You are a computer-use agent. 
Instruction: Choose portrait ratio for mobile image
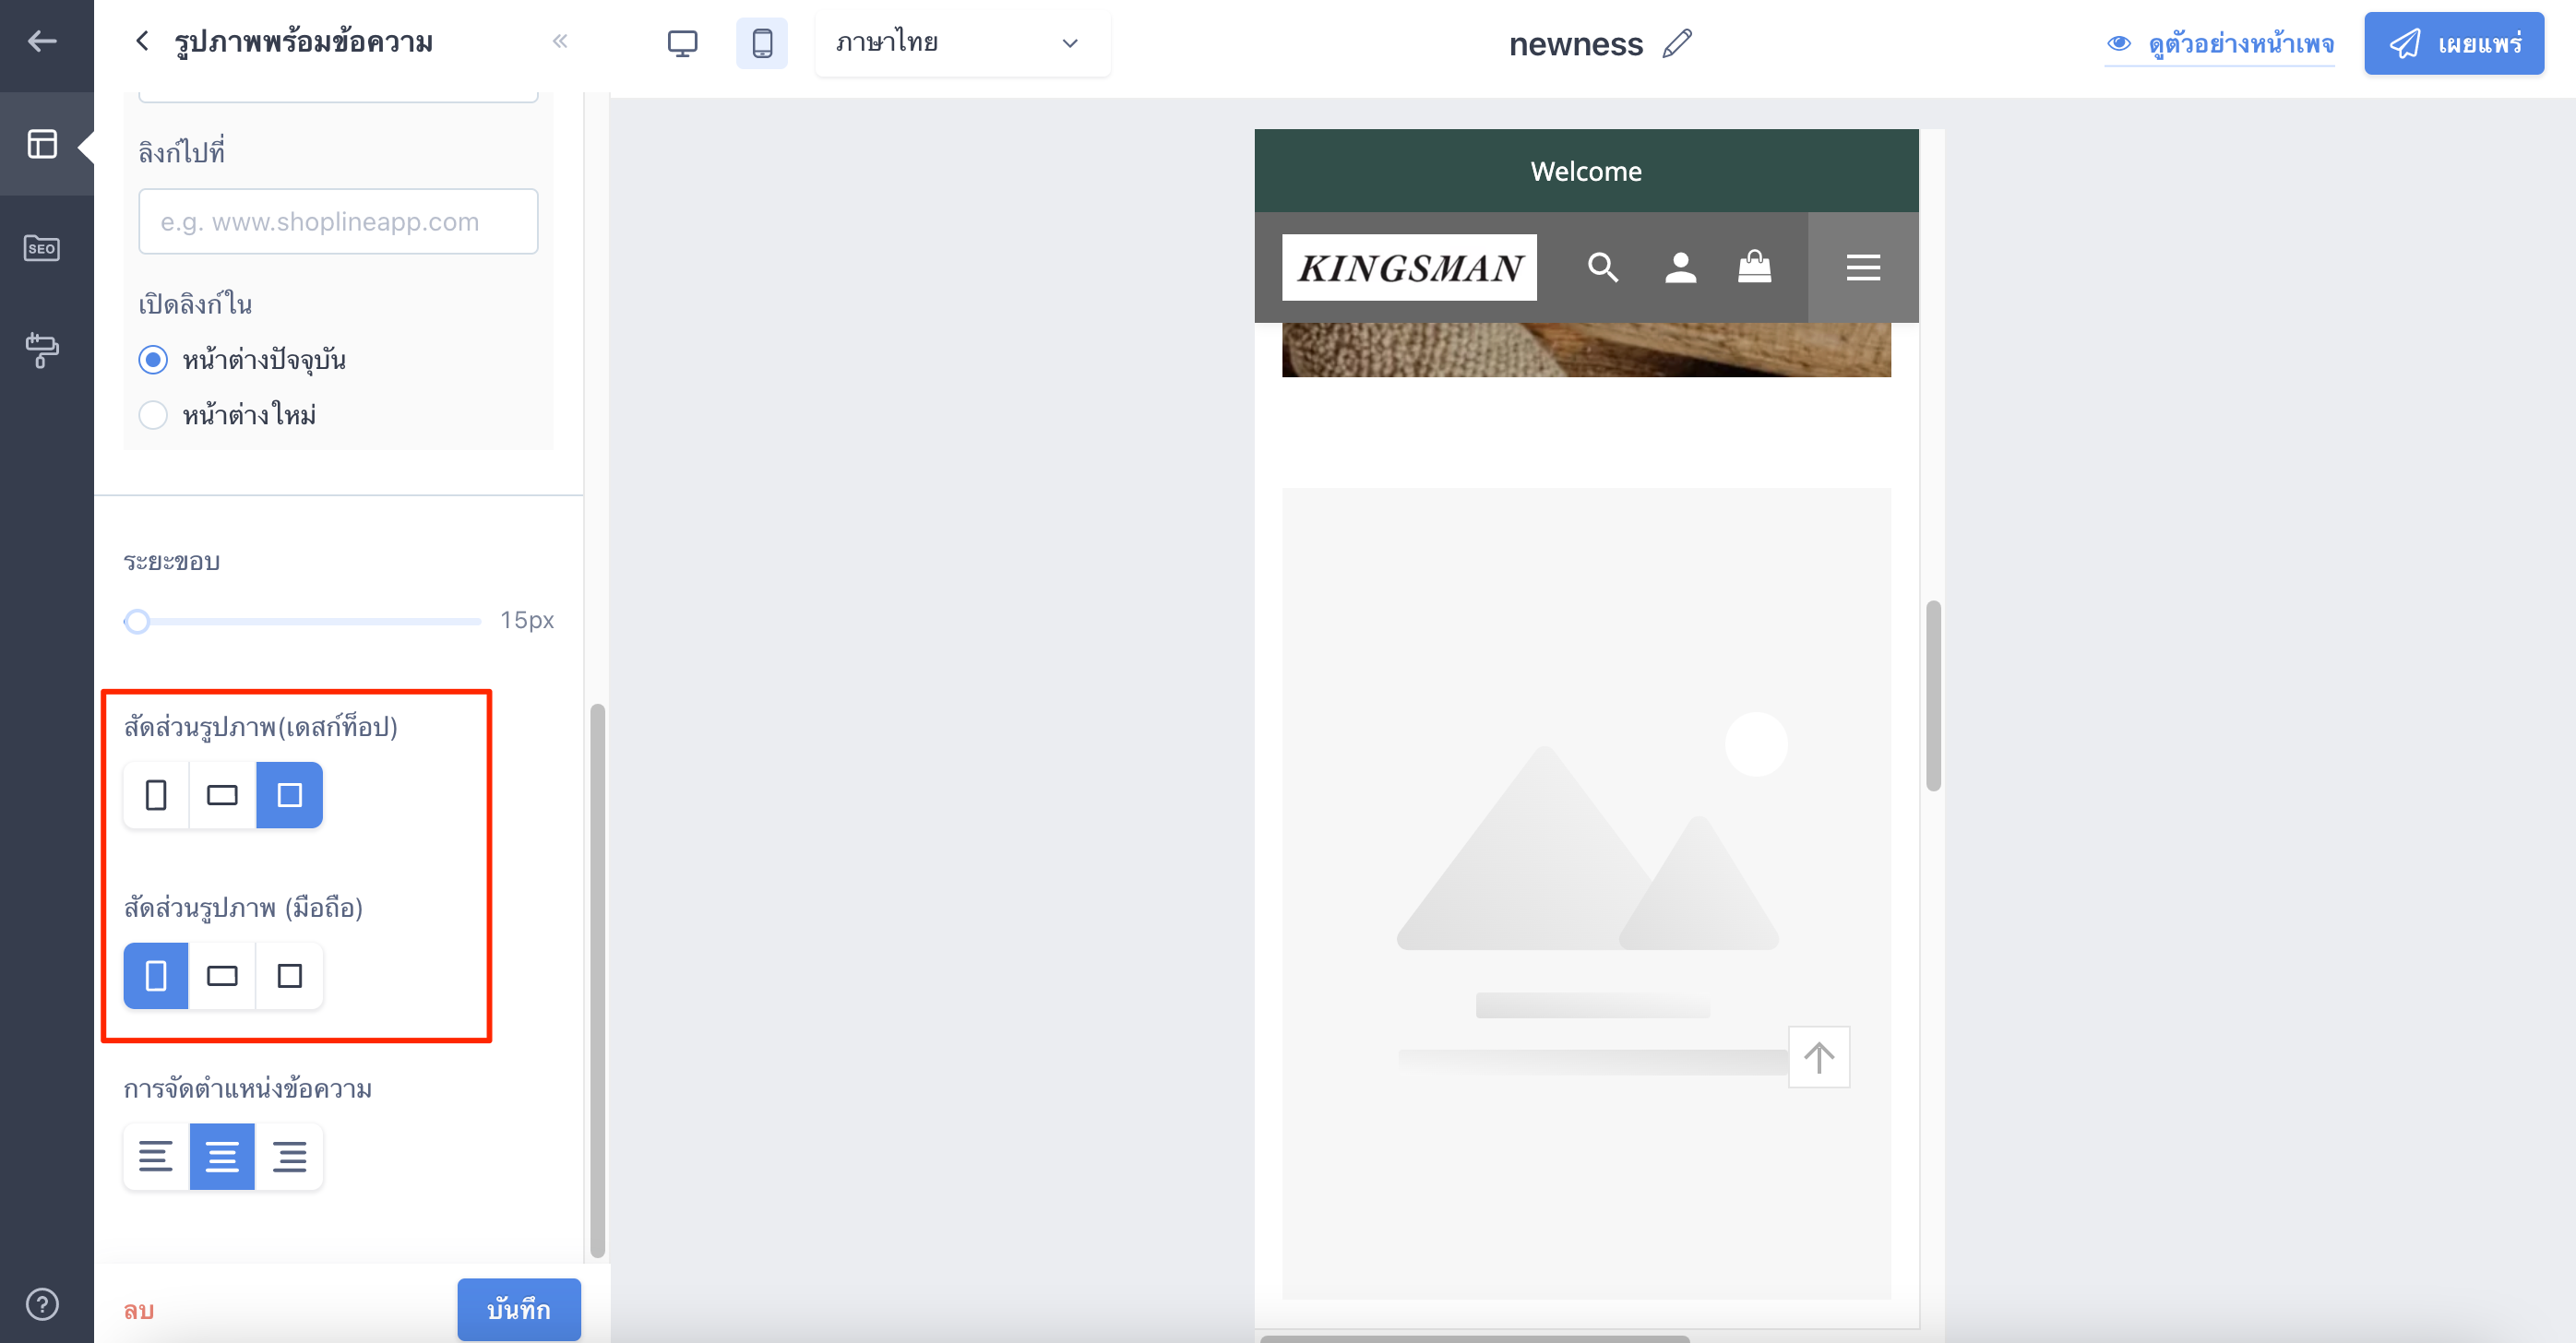coord(156,976)
